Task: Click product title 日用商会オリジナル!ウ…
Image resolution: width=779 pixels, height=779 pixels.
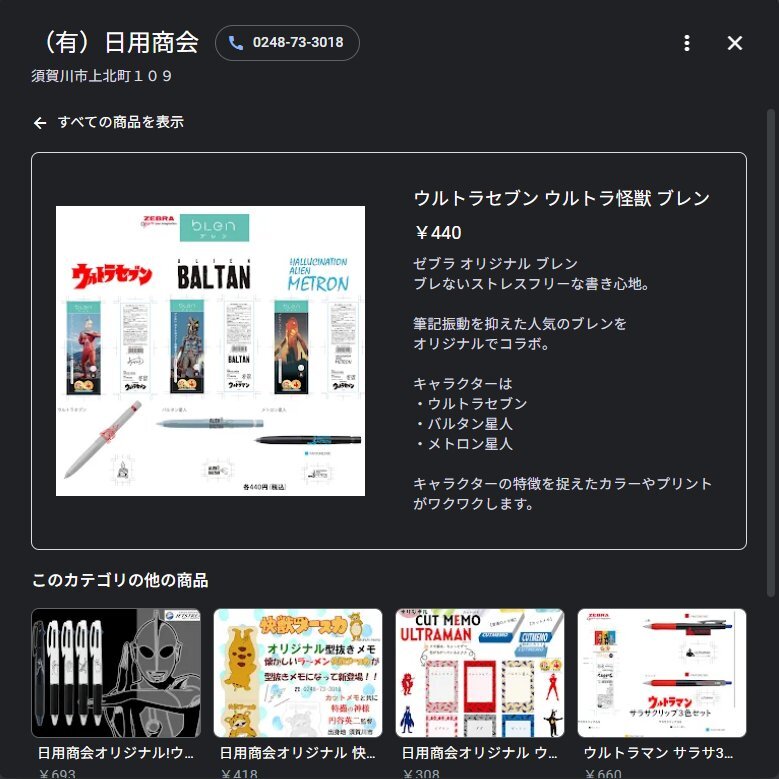Action: click(x=116, y=753)
